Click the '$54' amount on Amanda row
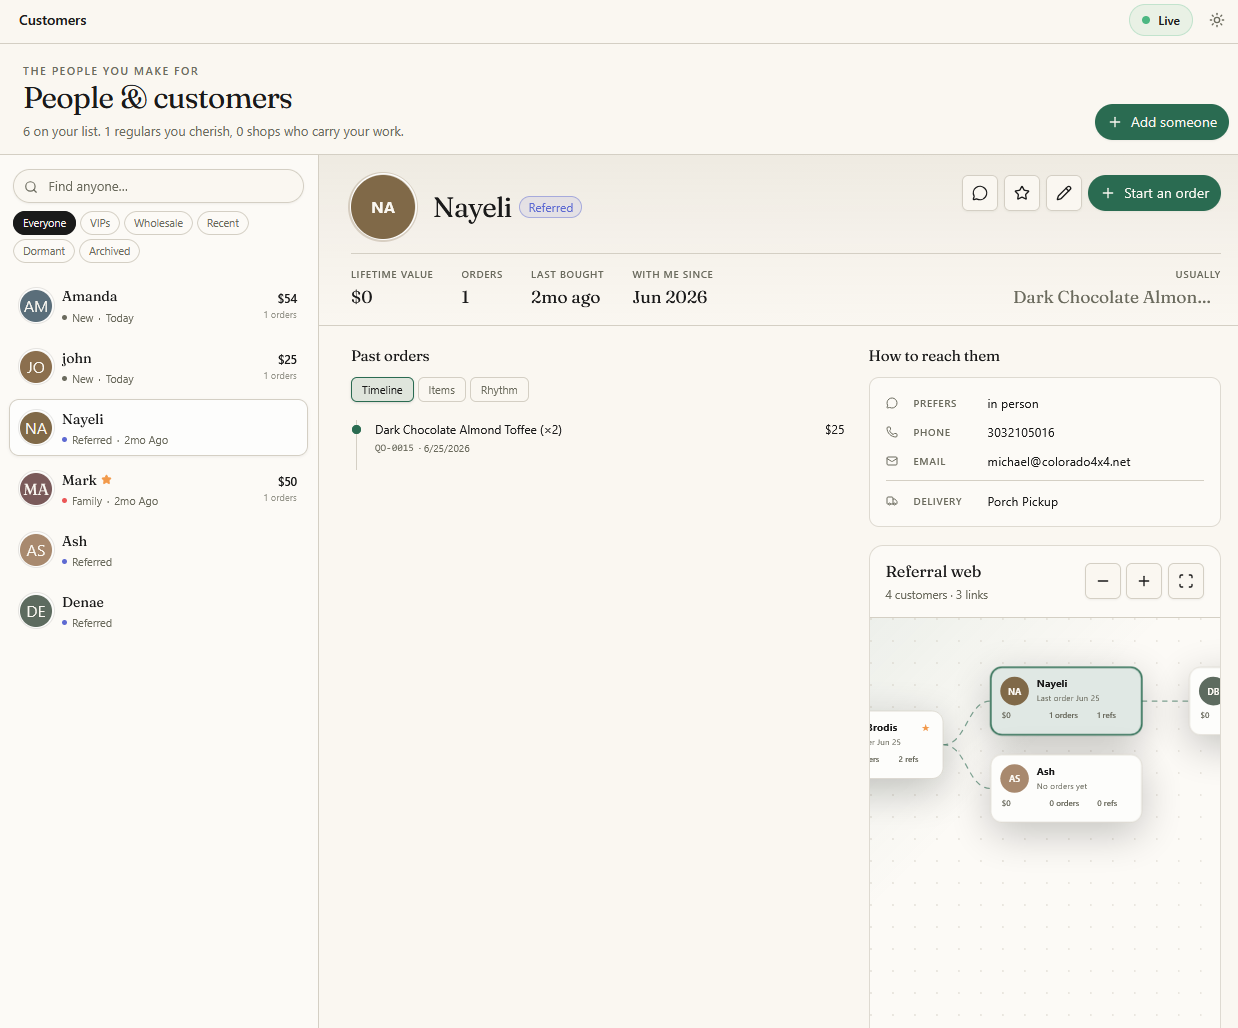The height and width of the screenshot is (1028, 1238). (287, 298)
